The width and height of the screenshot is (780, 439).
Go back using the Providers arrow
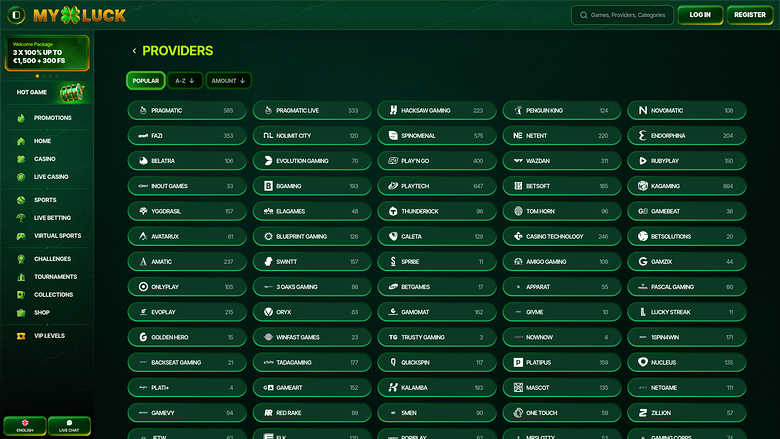pyautogui.click(x=134, y=51)
